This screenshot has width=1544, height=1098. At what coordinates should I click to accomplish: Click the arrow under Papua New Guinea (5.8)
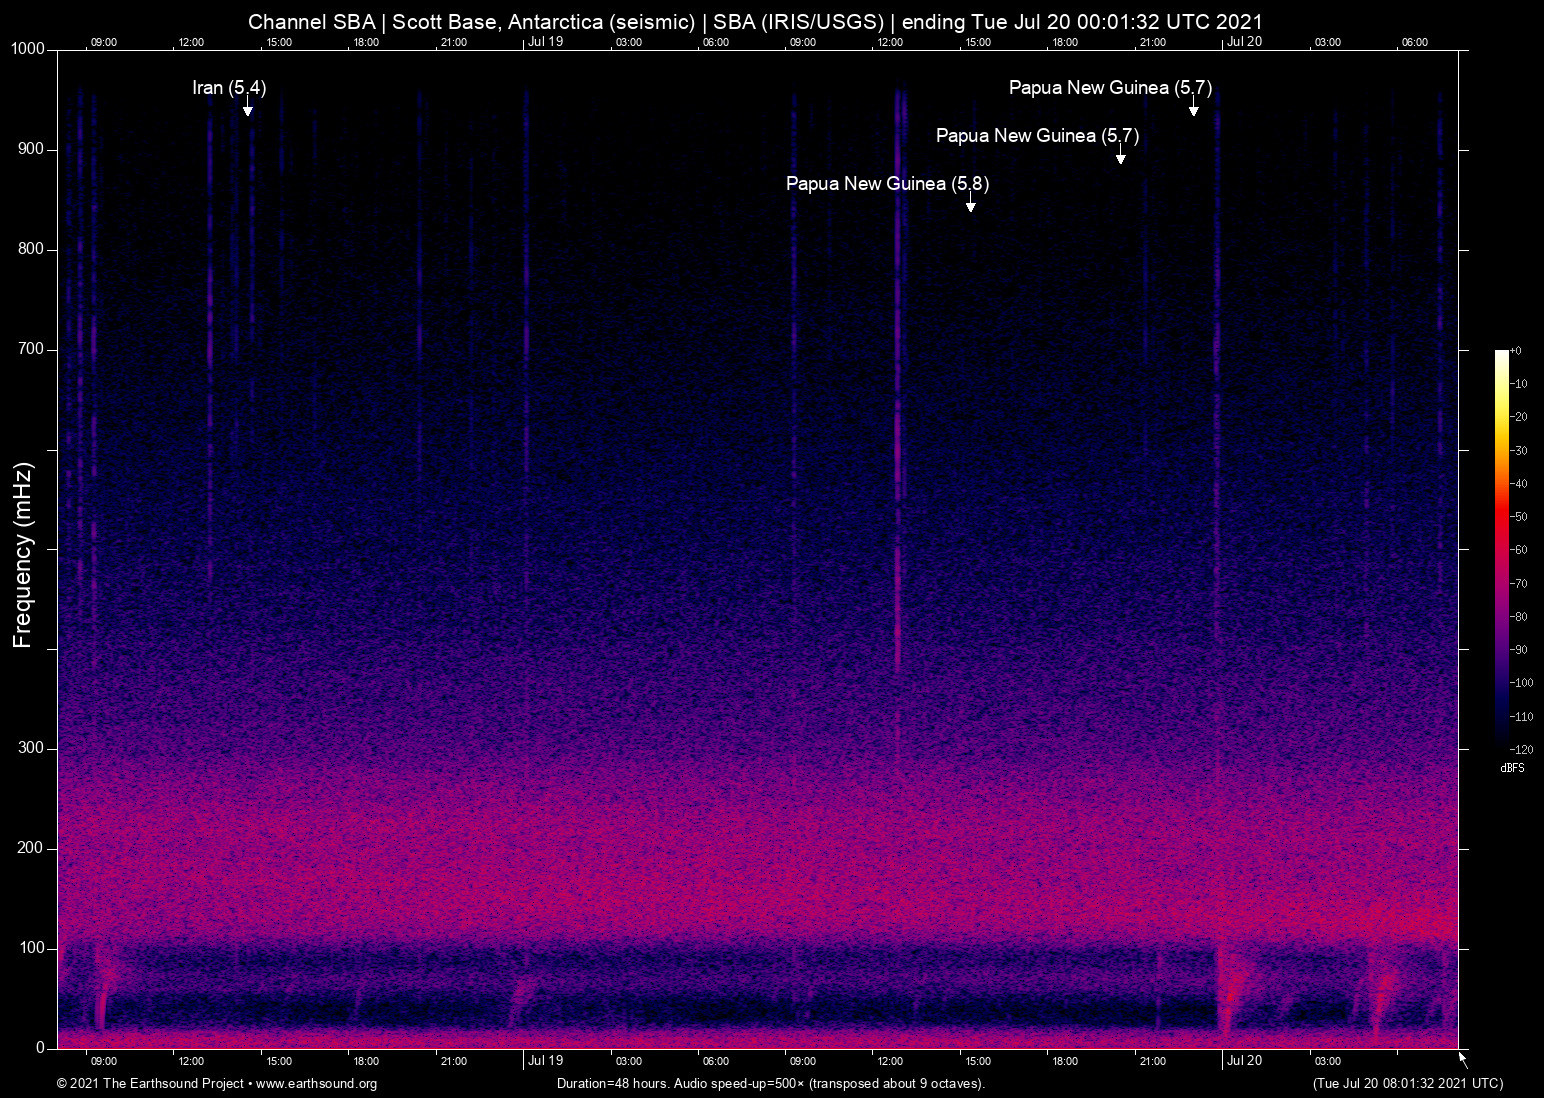[970, 204]
